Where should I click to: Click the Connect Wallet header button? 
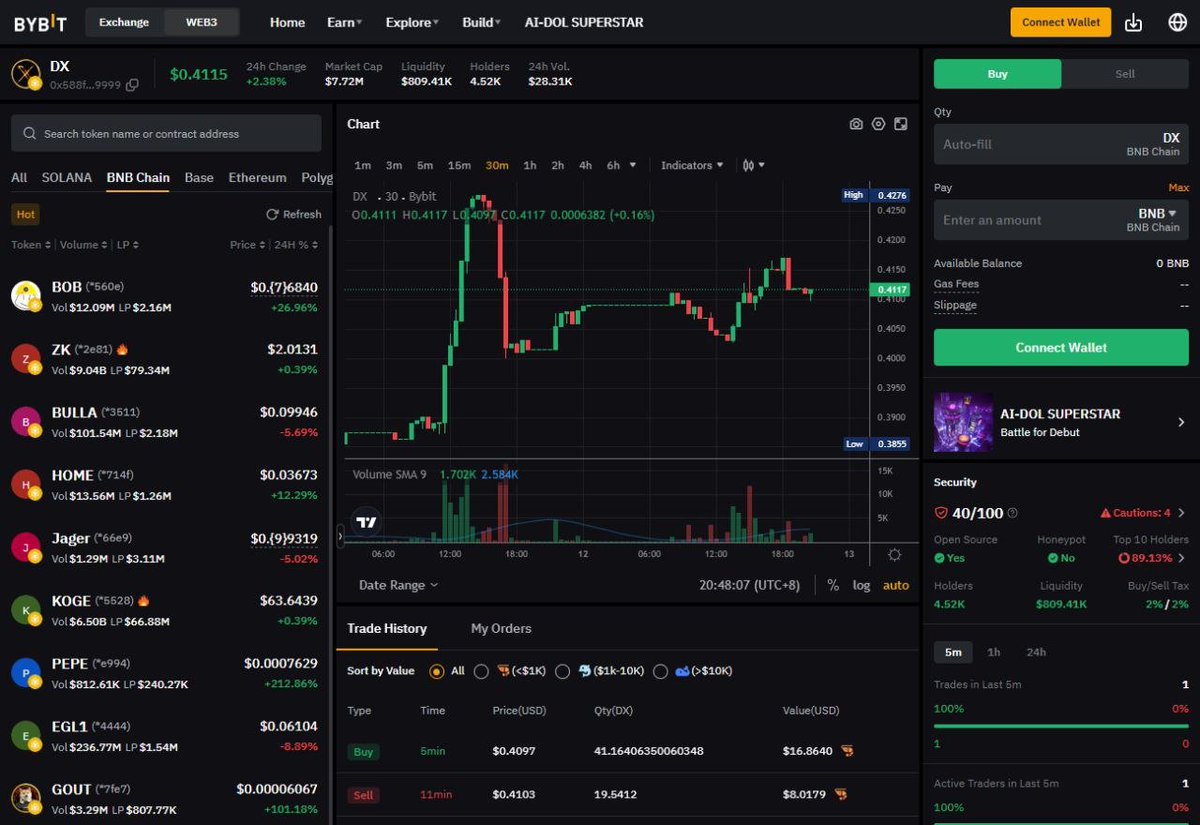point(1060,22)
